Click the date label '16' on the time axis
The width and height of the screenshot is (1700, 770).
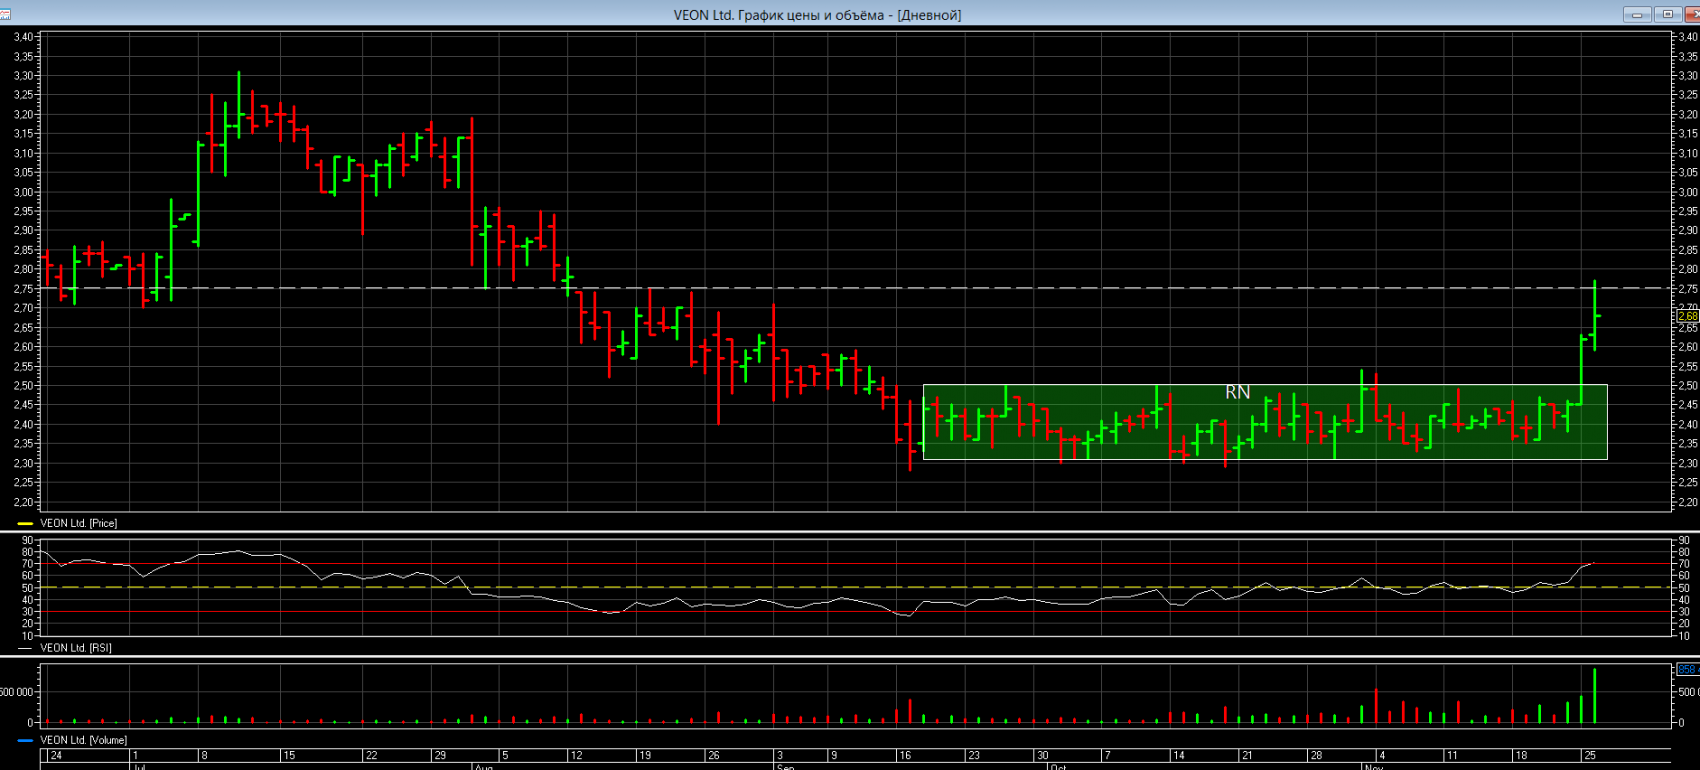[905, 755]
